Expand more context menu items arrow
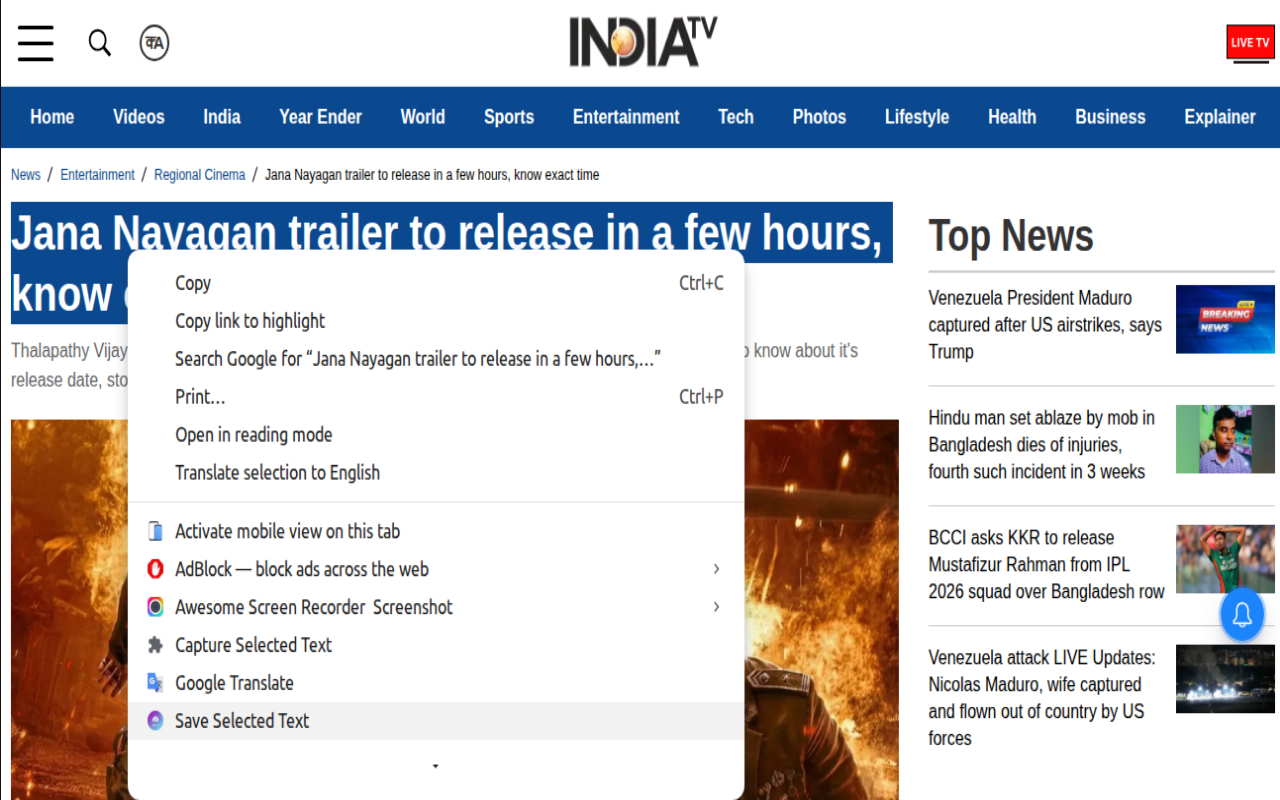This screenshot has width=1280, height=800. (x=435, y=767)
